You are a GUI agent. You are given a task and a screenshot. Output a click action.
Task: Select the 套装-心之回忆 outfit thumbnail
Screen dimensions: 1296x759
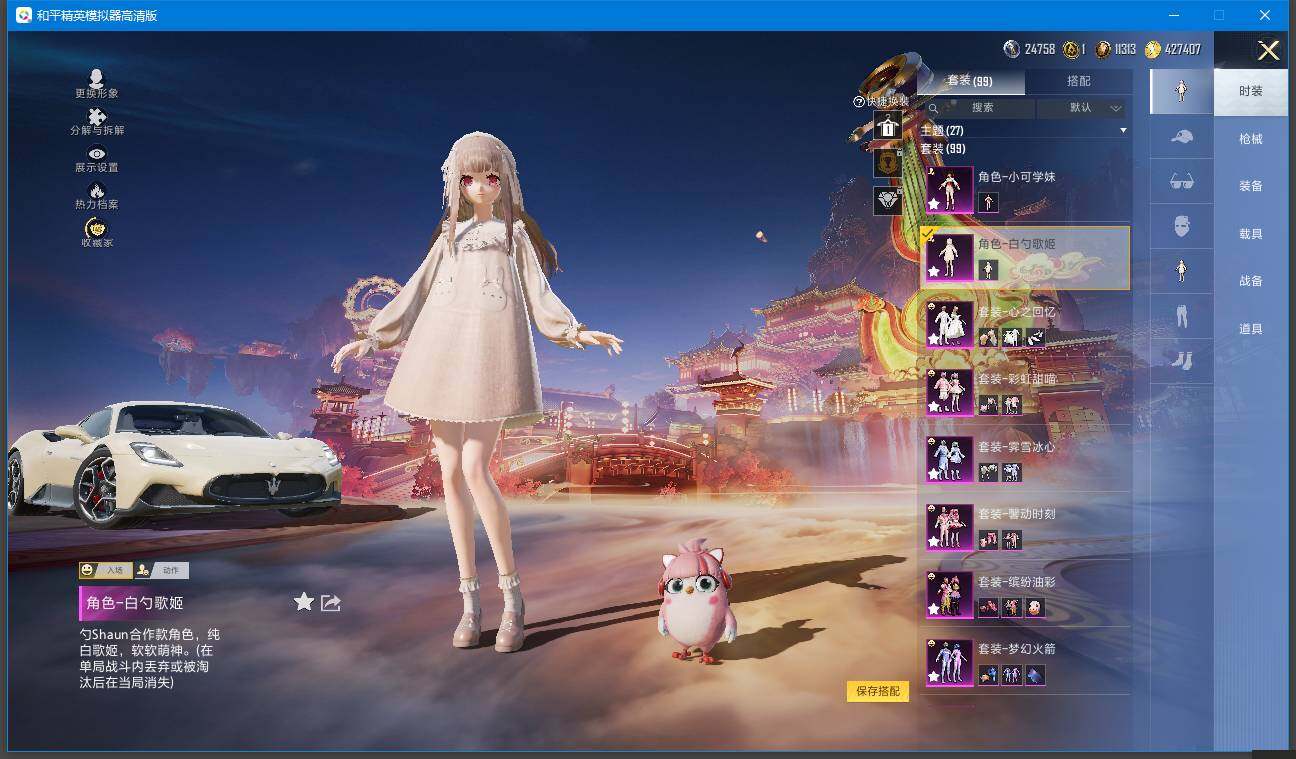point(949,325)
